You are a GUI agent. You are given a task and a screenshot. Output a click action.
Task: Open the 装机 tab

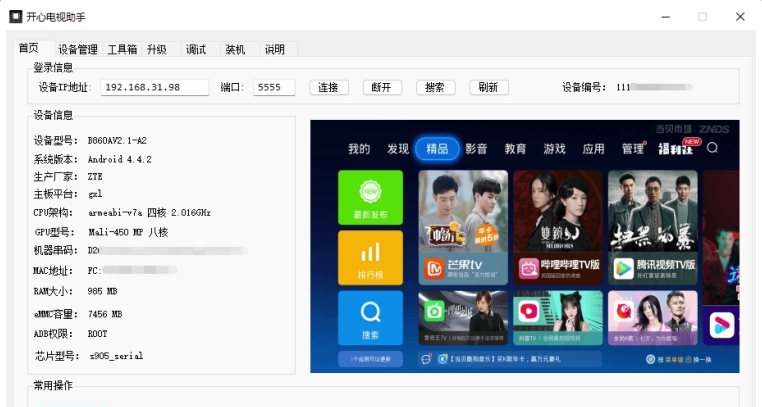(x=235, y=50)
